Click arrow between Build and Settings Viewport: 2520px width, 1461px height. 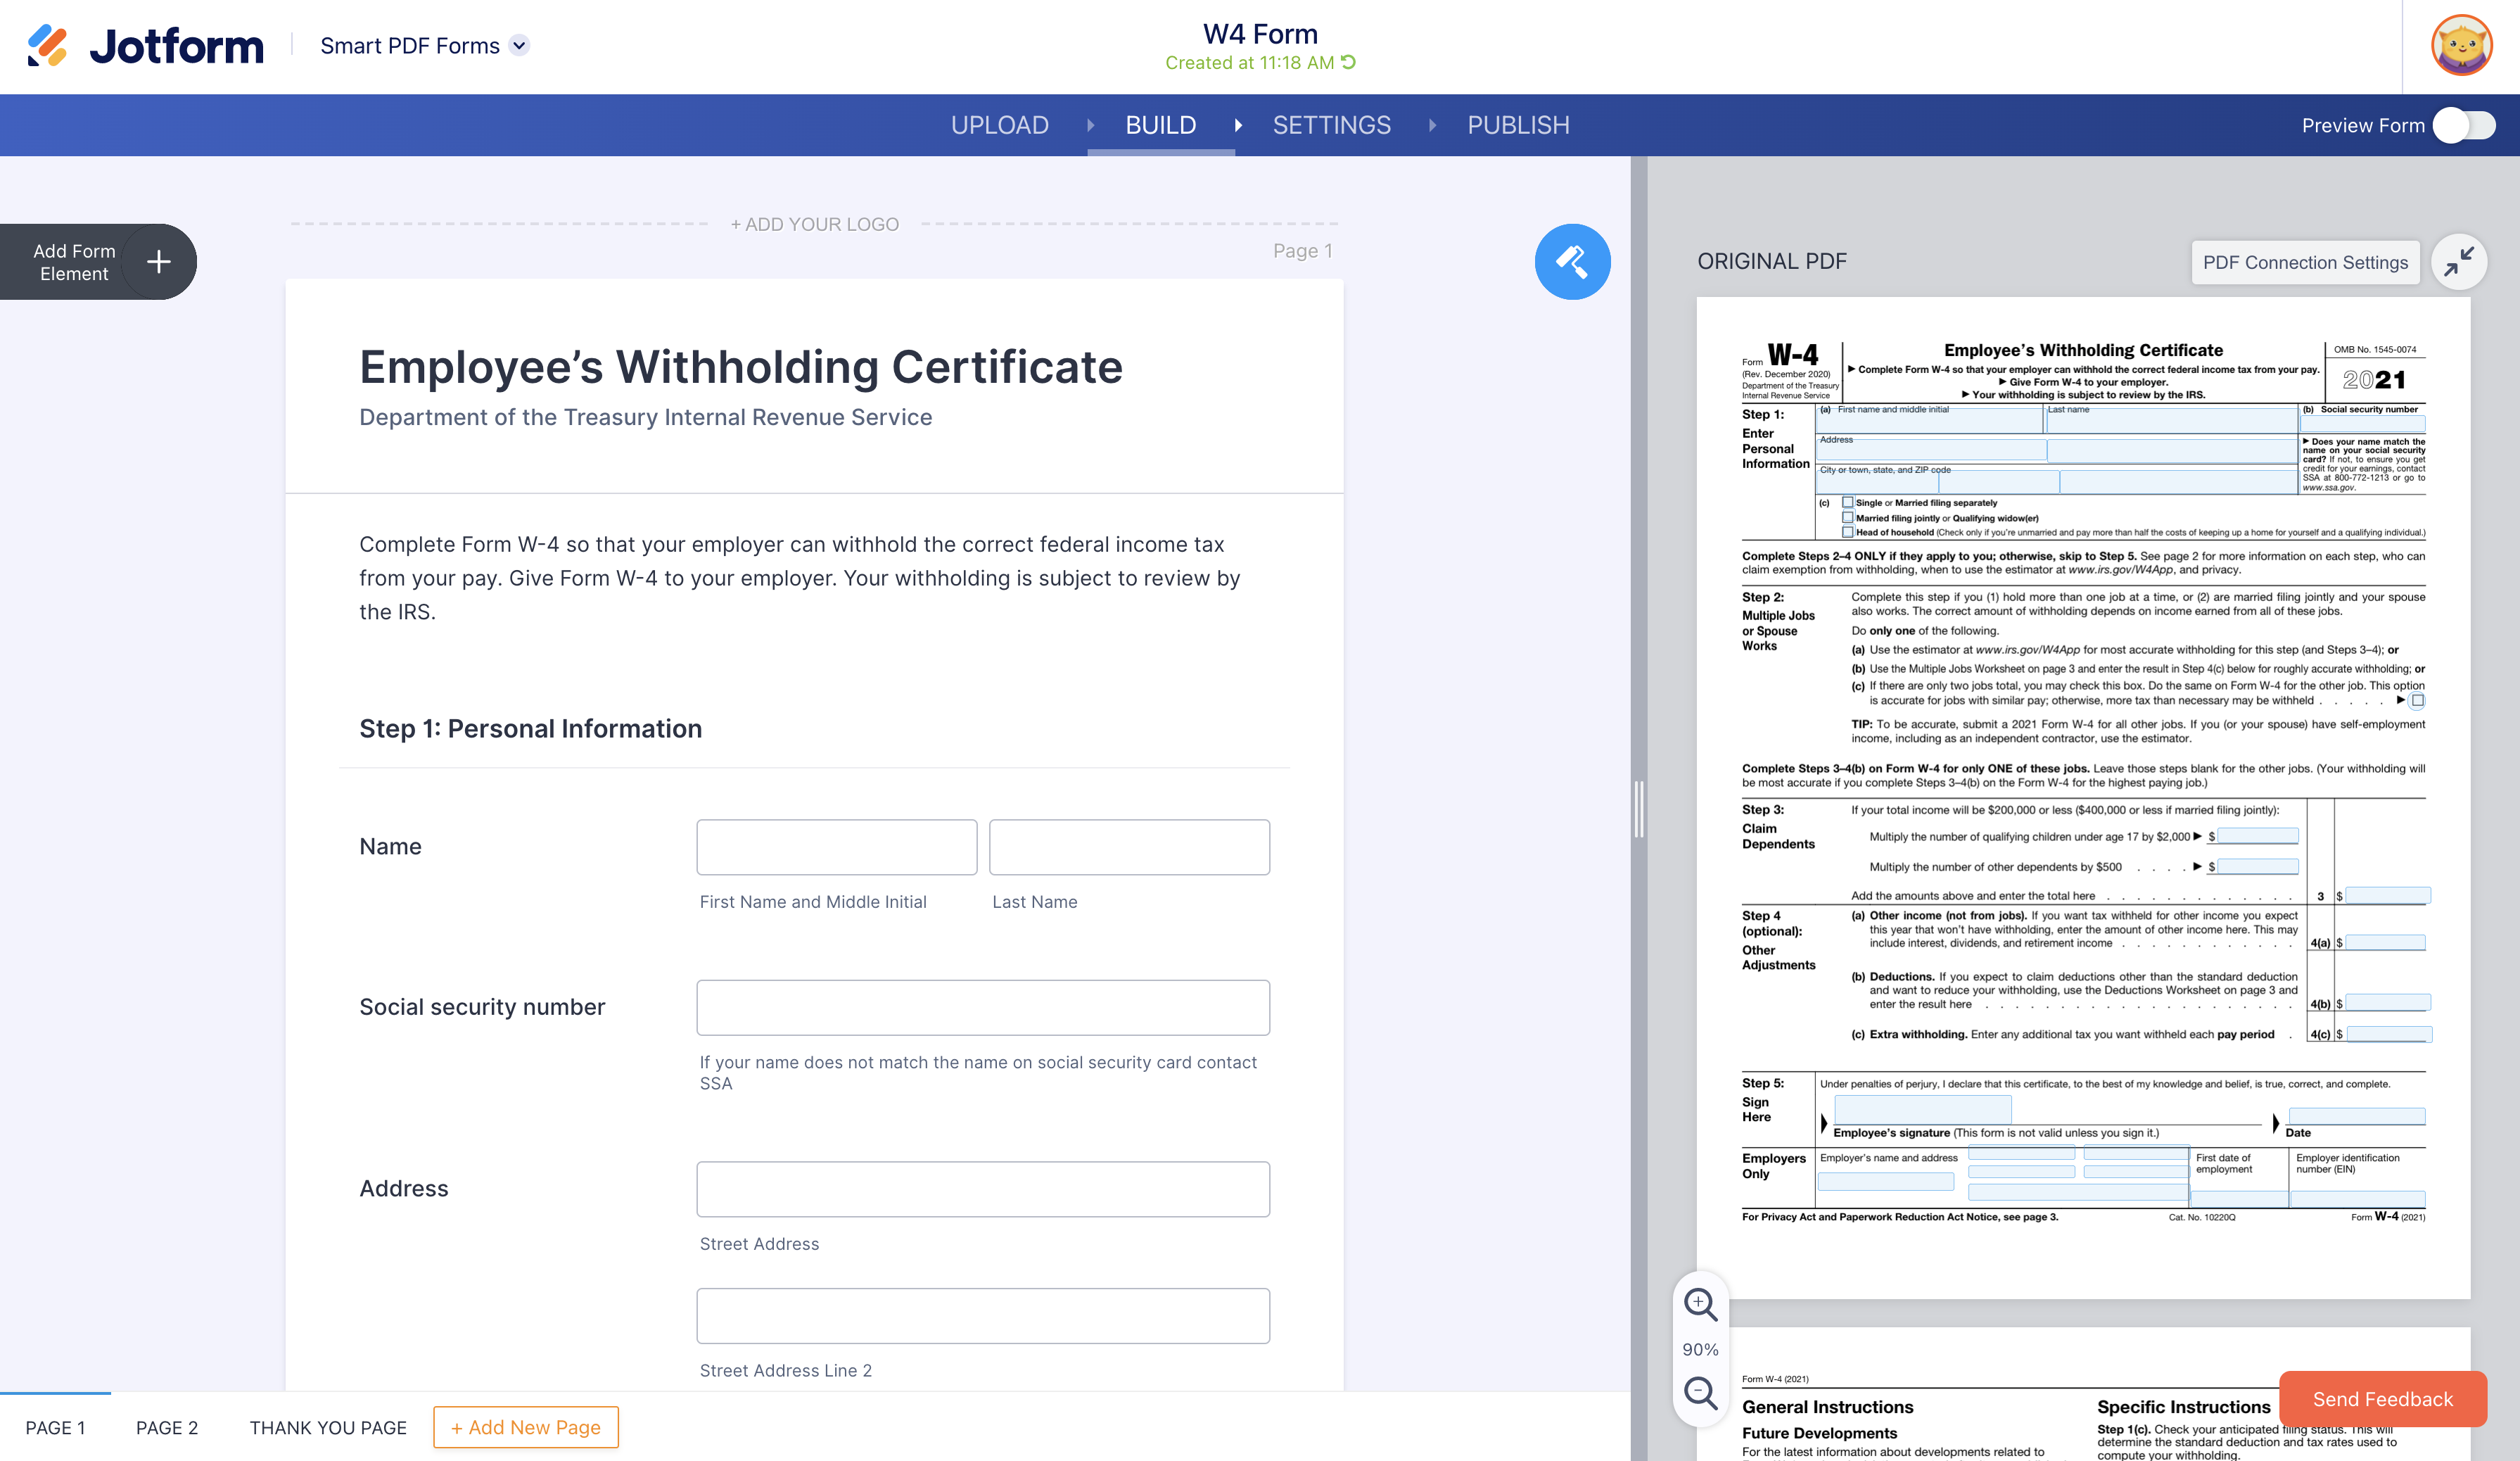pos(1238,125)
